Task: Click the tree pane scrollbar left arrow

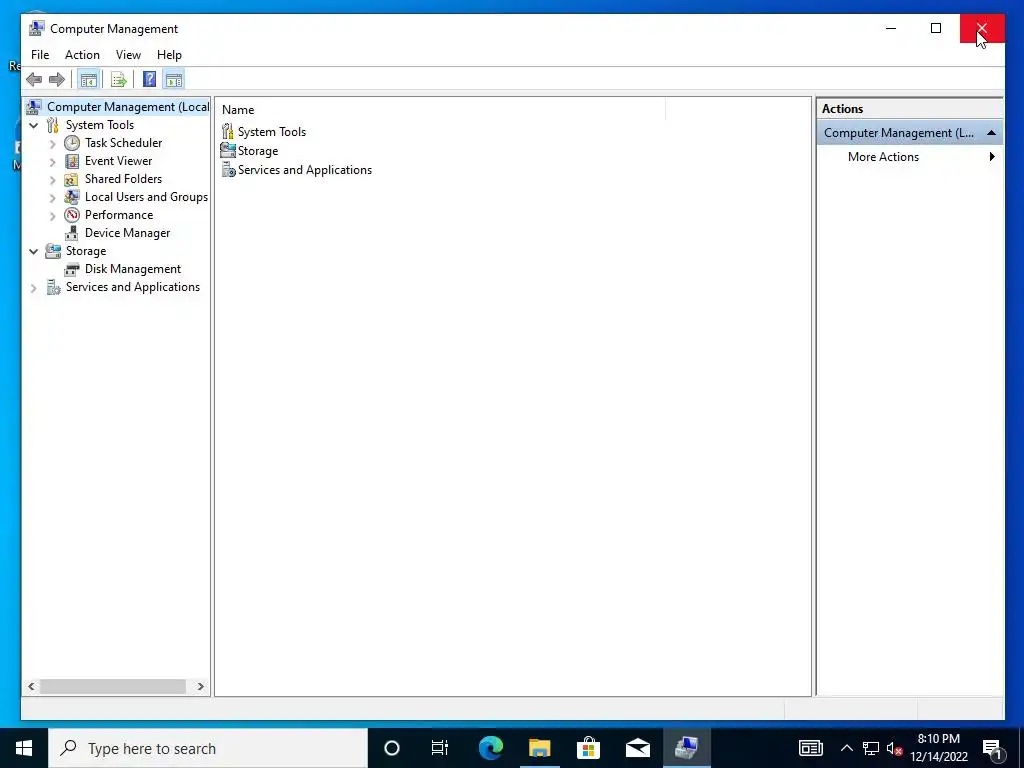Action: point(31,686)
